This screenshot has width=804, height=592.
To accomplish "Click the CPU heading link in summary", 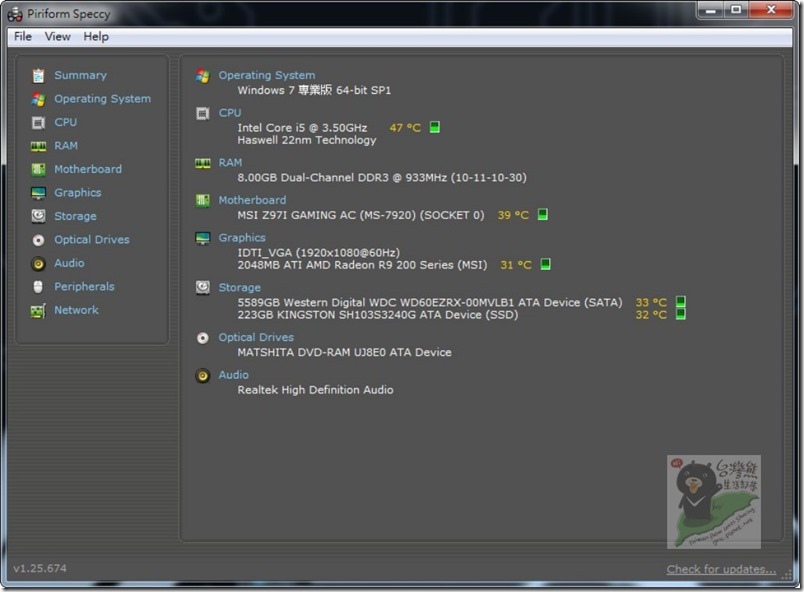I will [230, 113].
